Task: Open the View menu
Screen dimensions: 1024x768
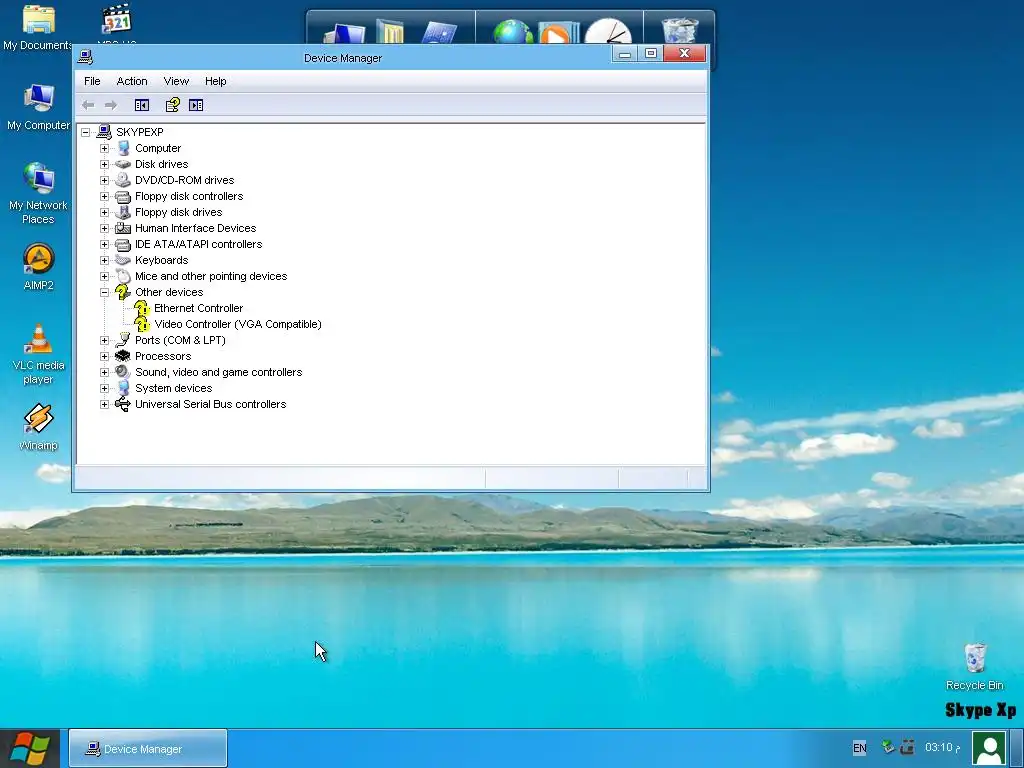Action: point(176,81)
